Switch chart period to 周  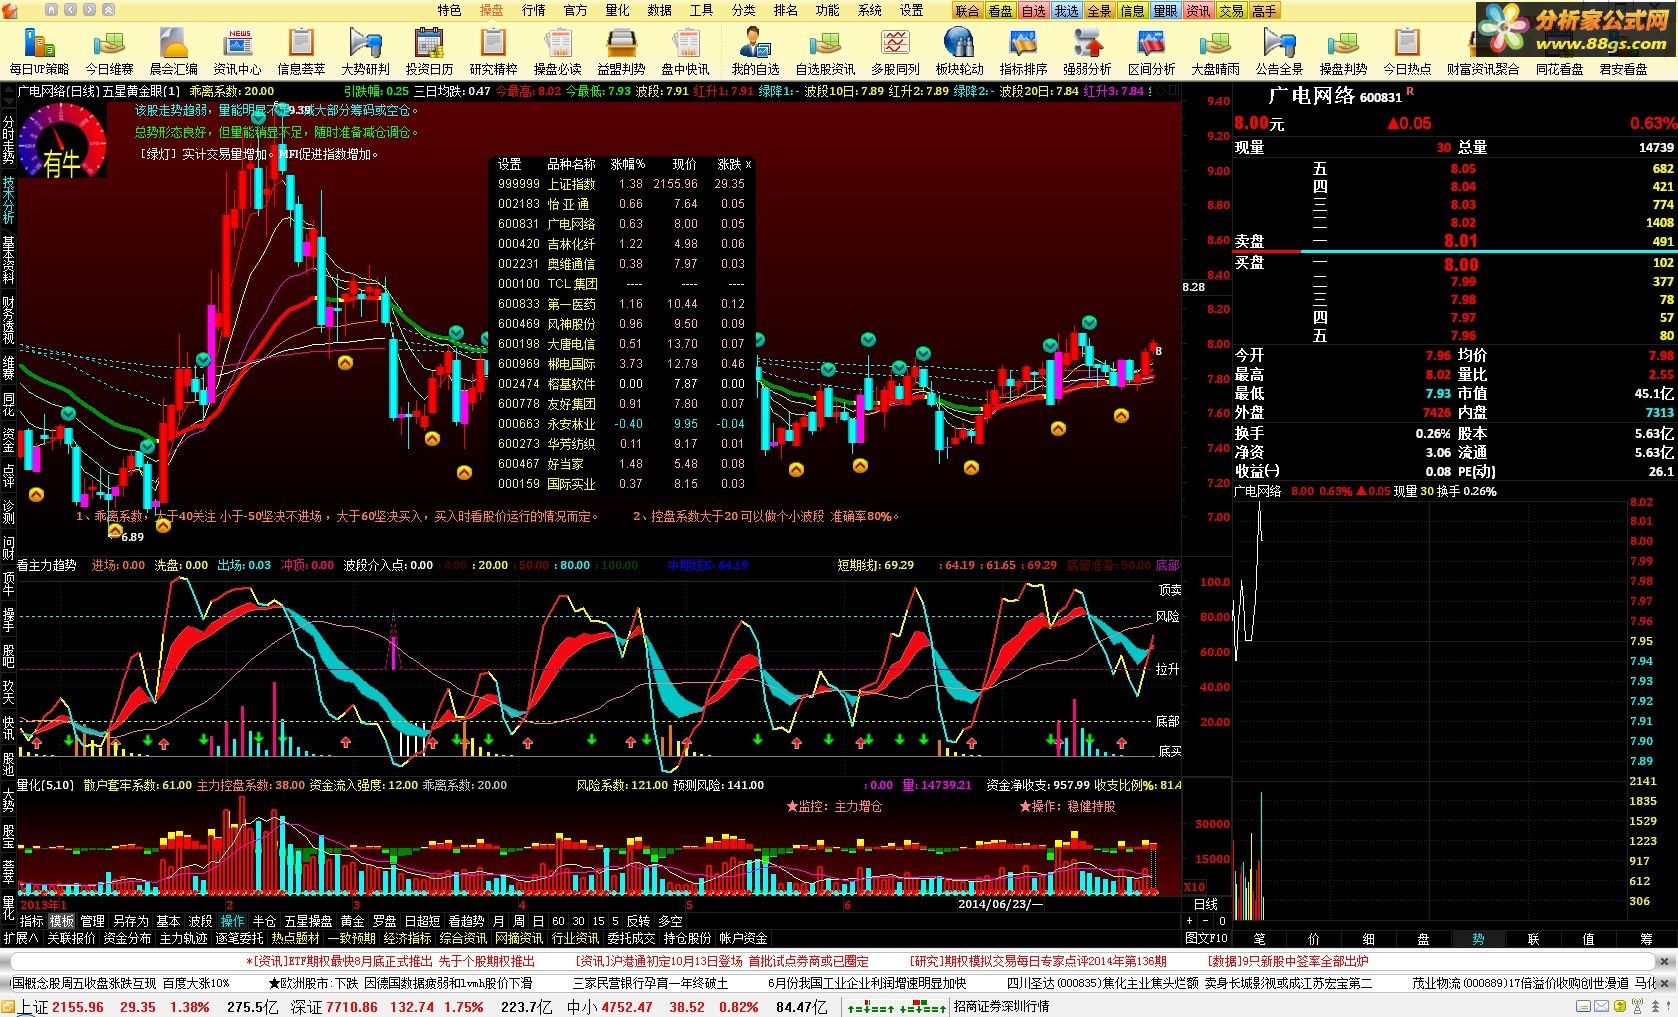[x=519, y=921]
